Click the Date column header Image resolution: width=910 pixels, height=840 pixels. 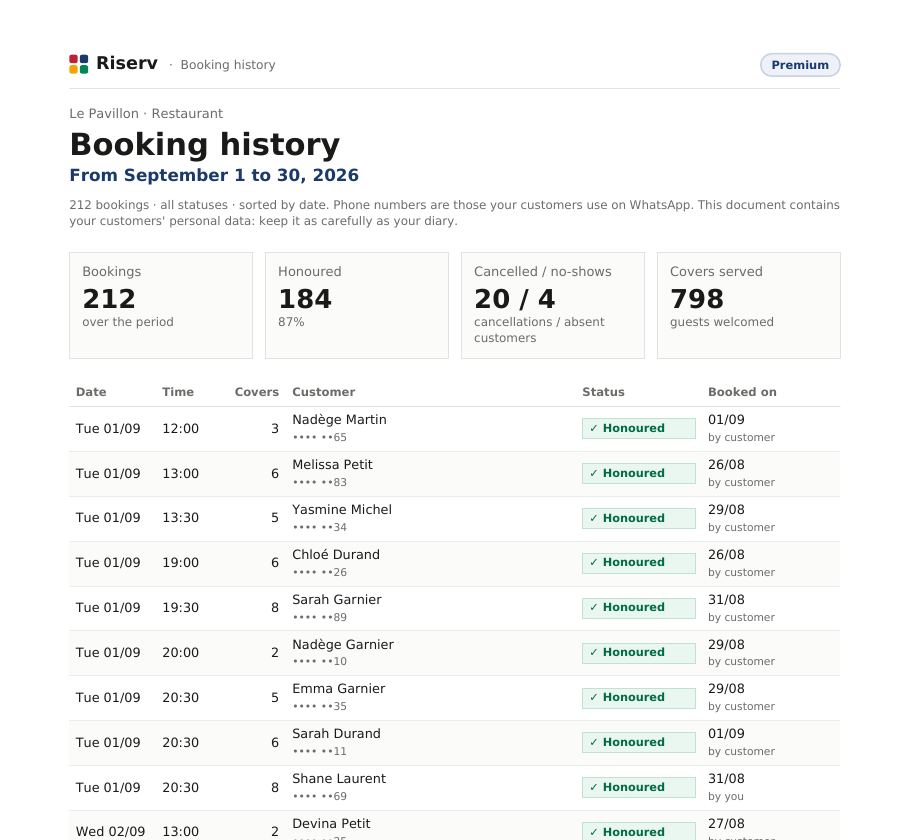click(x=91, y=392)
